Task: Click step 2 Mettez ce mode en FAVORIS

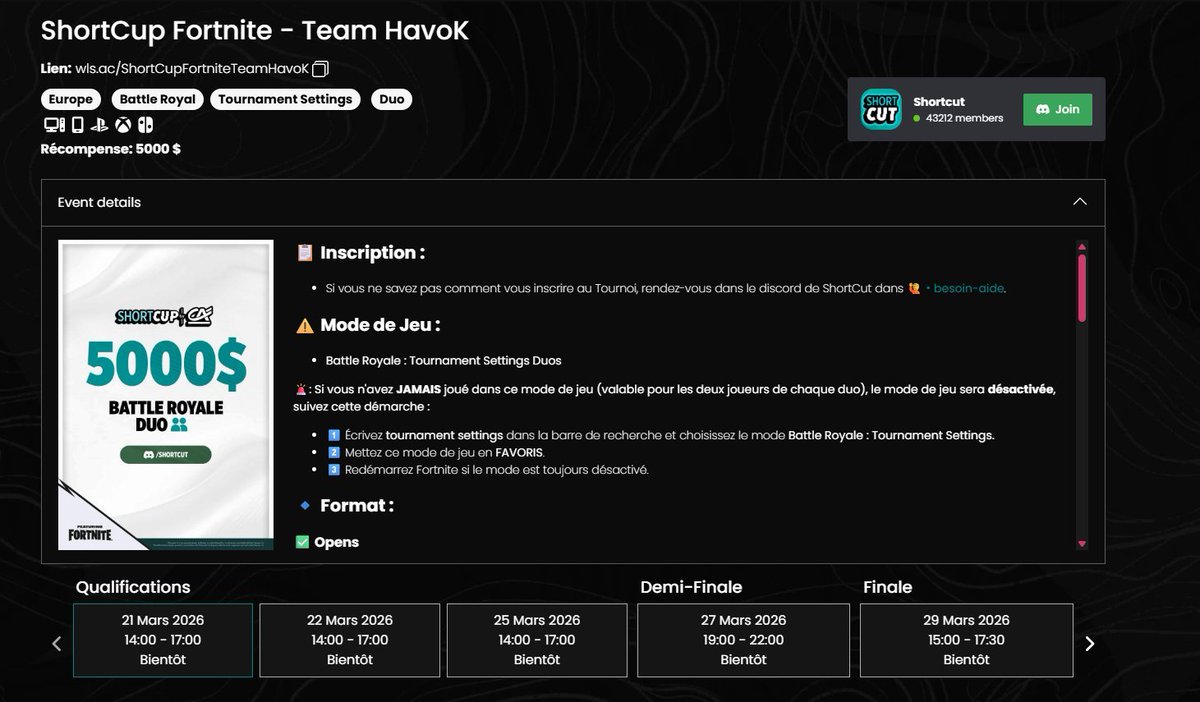Action: [x=435, y=452]
